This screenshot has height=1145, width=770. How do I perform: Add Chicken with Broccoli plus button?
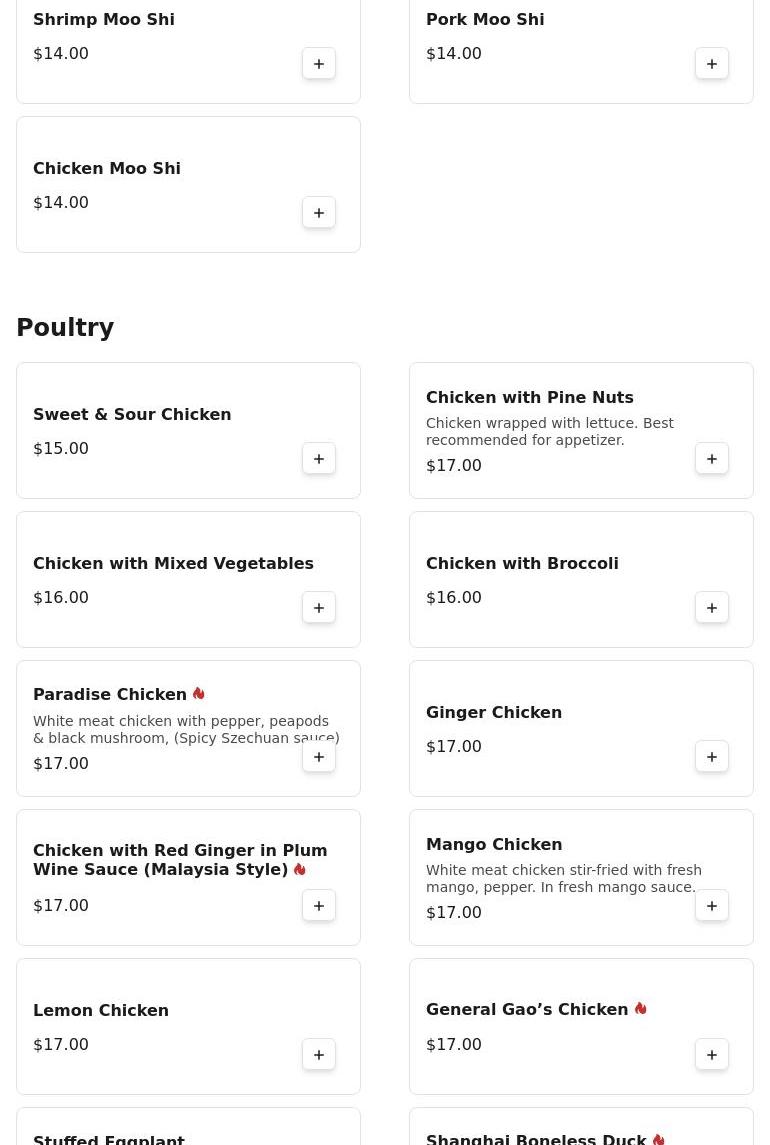tap(712, 608)
